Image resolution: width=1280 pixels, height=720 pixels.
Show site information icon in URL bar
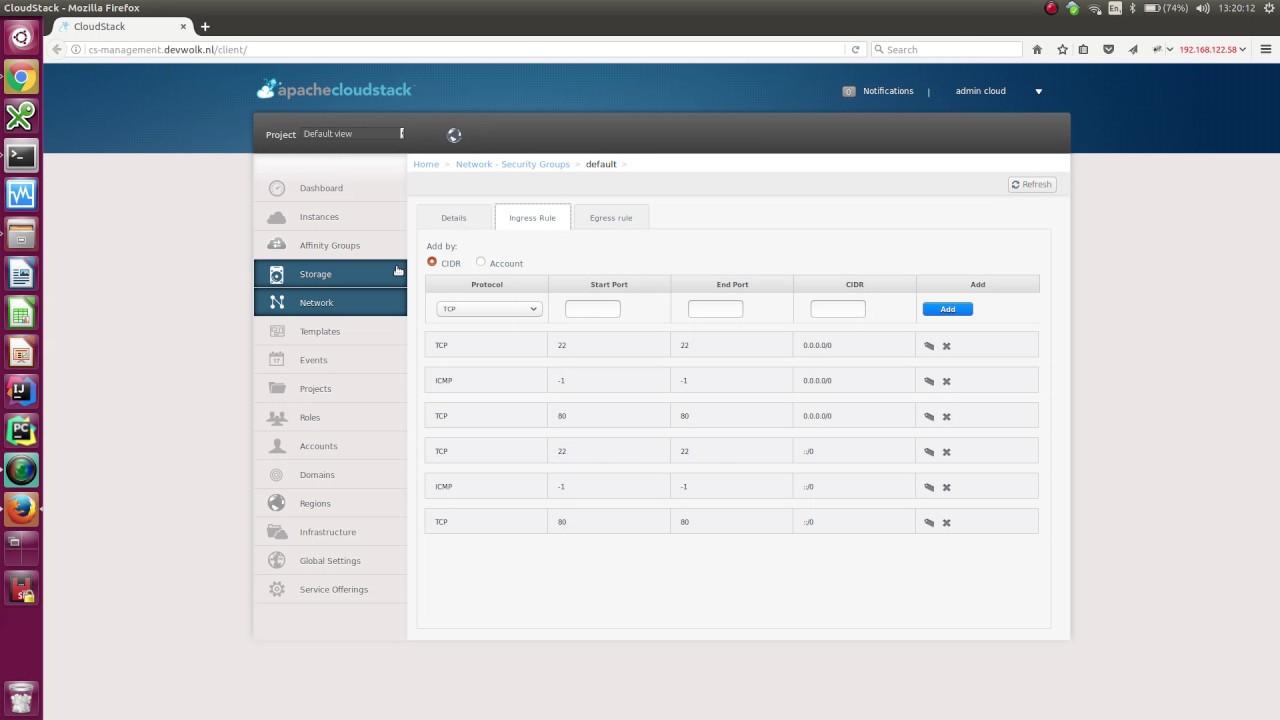(x=76, y=49)
